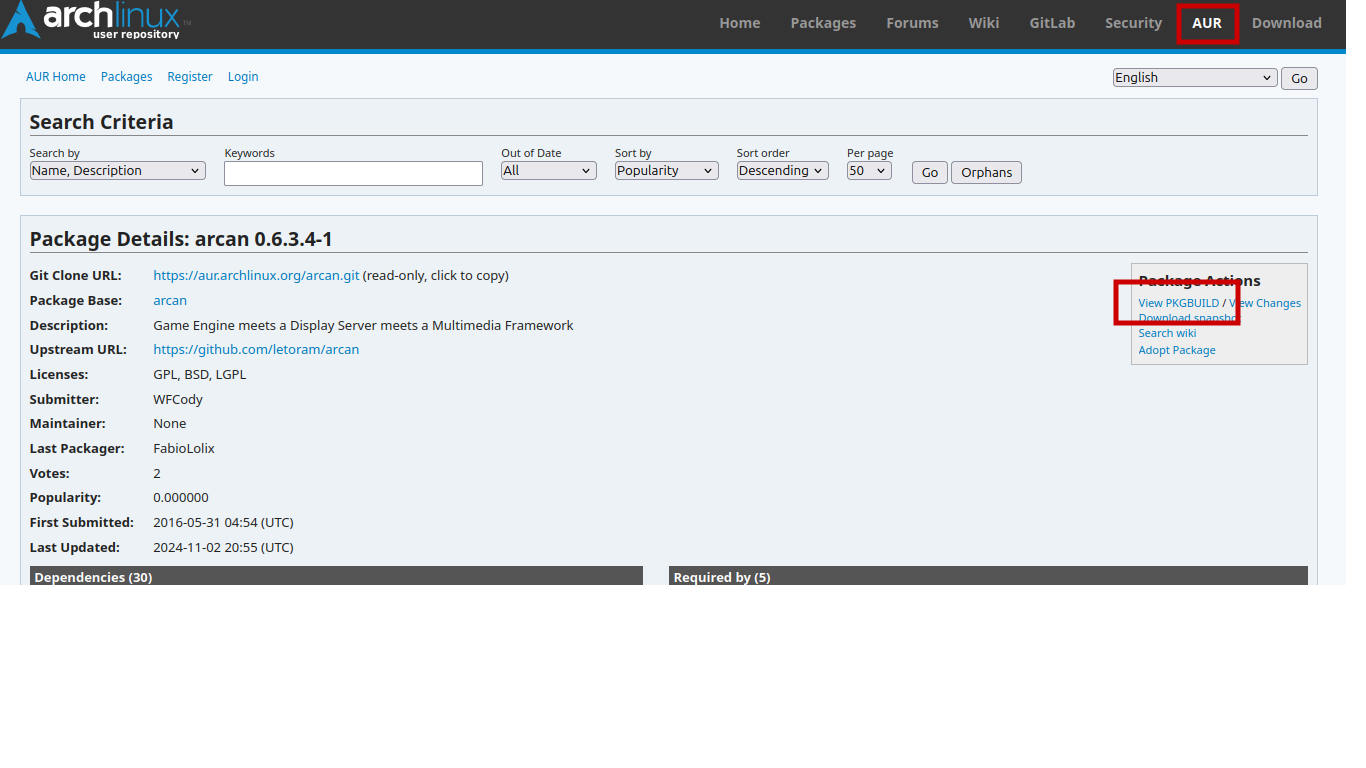The width and height of the screenshot is (1366, 768).
Task: Click the AUR Home link
Action: 56,77
